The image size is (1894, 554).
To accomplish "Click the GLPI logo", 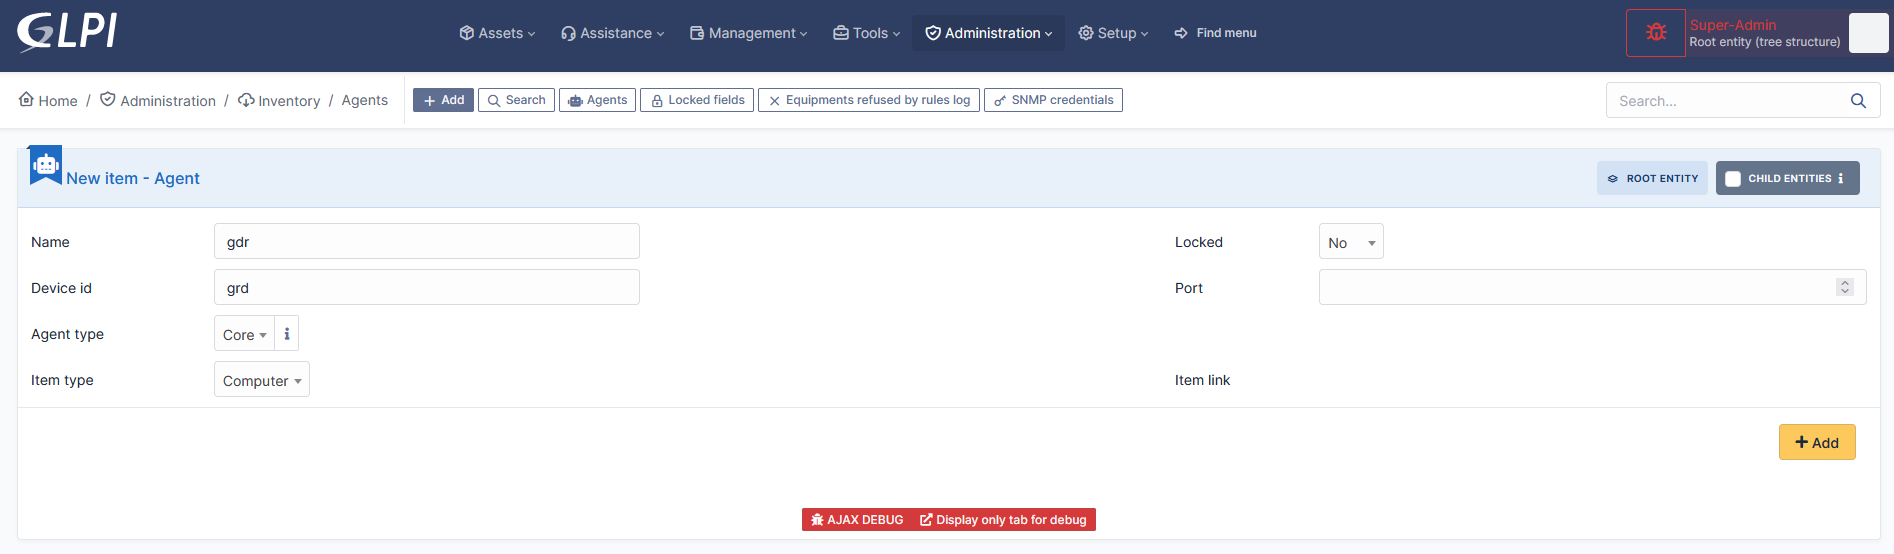I will click(67, 31).
